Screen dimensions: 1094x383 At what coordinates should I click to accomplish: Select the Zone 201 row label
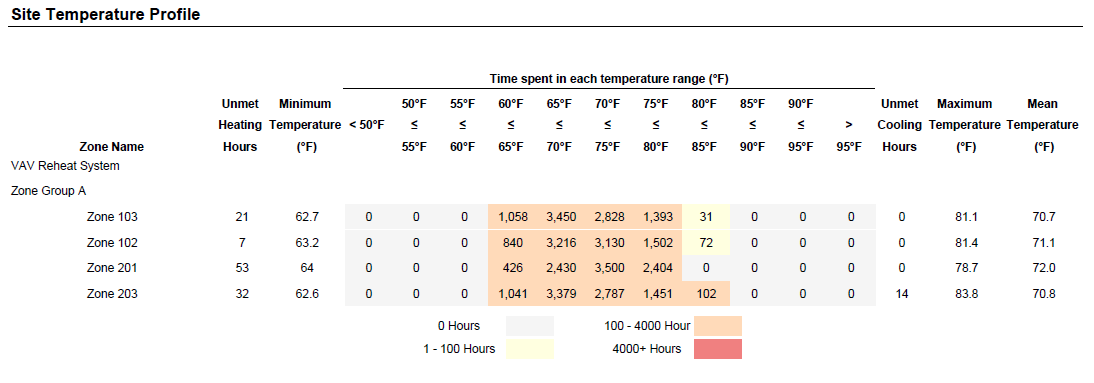click(x=112, y=269)
